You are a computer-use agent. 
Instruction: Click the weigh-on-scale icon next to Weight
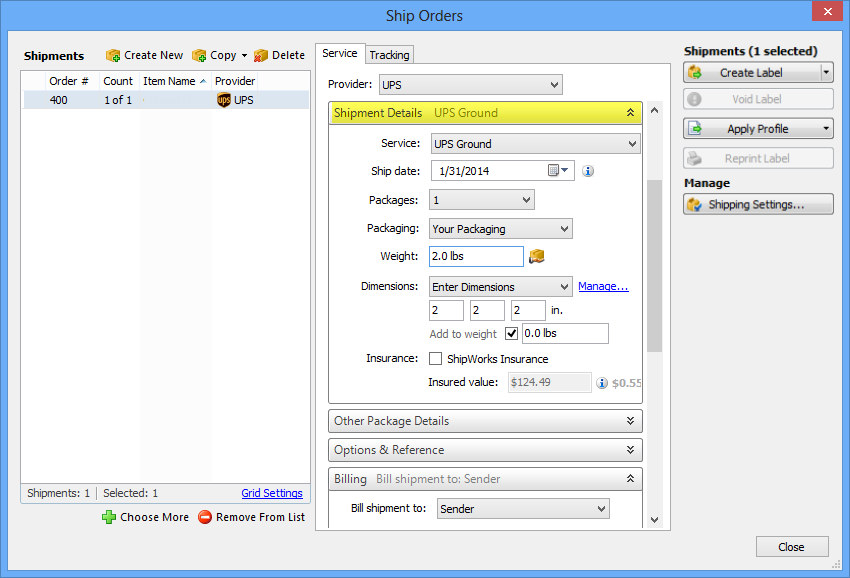[x=536, y=256]
